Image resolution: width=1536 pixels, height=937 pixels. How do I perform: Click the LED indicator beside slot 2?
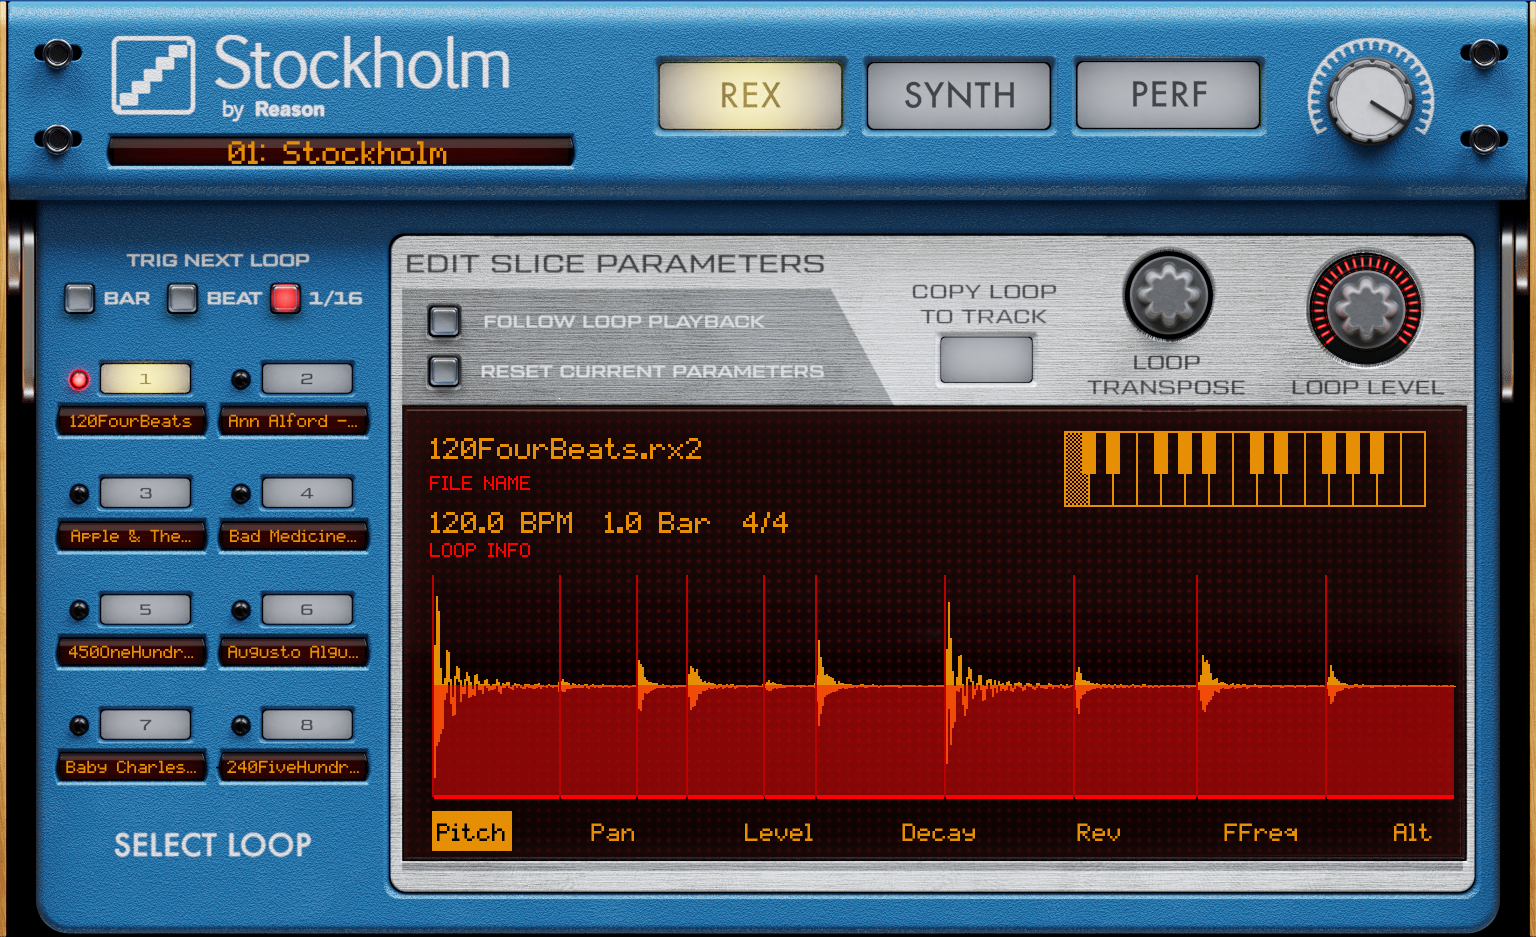[241, 380]
